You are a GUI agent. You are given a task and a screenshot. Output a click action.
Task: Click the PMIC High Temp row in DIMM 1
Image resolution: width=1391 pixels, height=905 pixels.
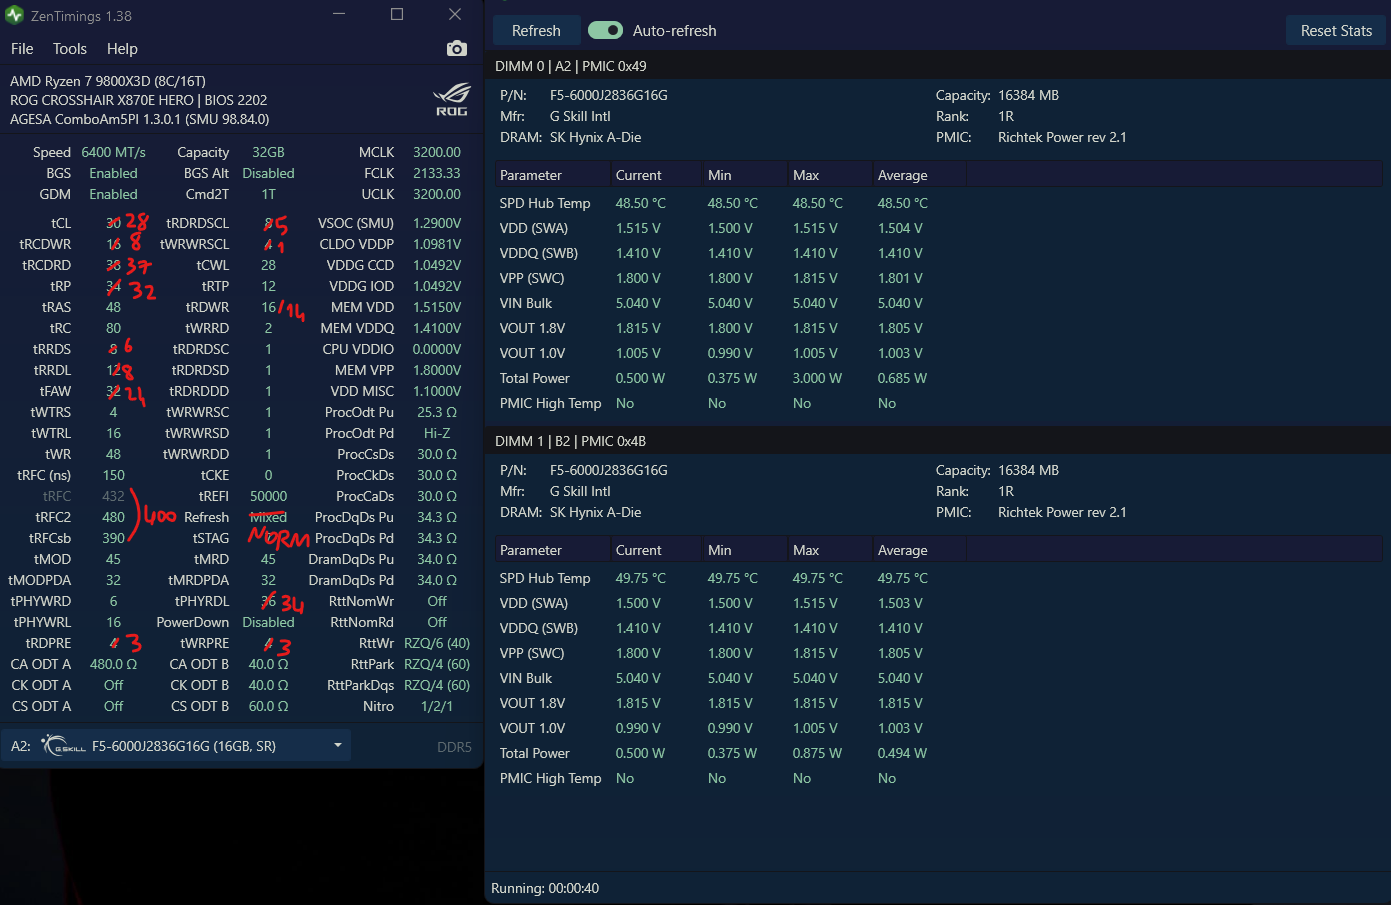938,778
